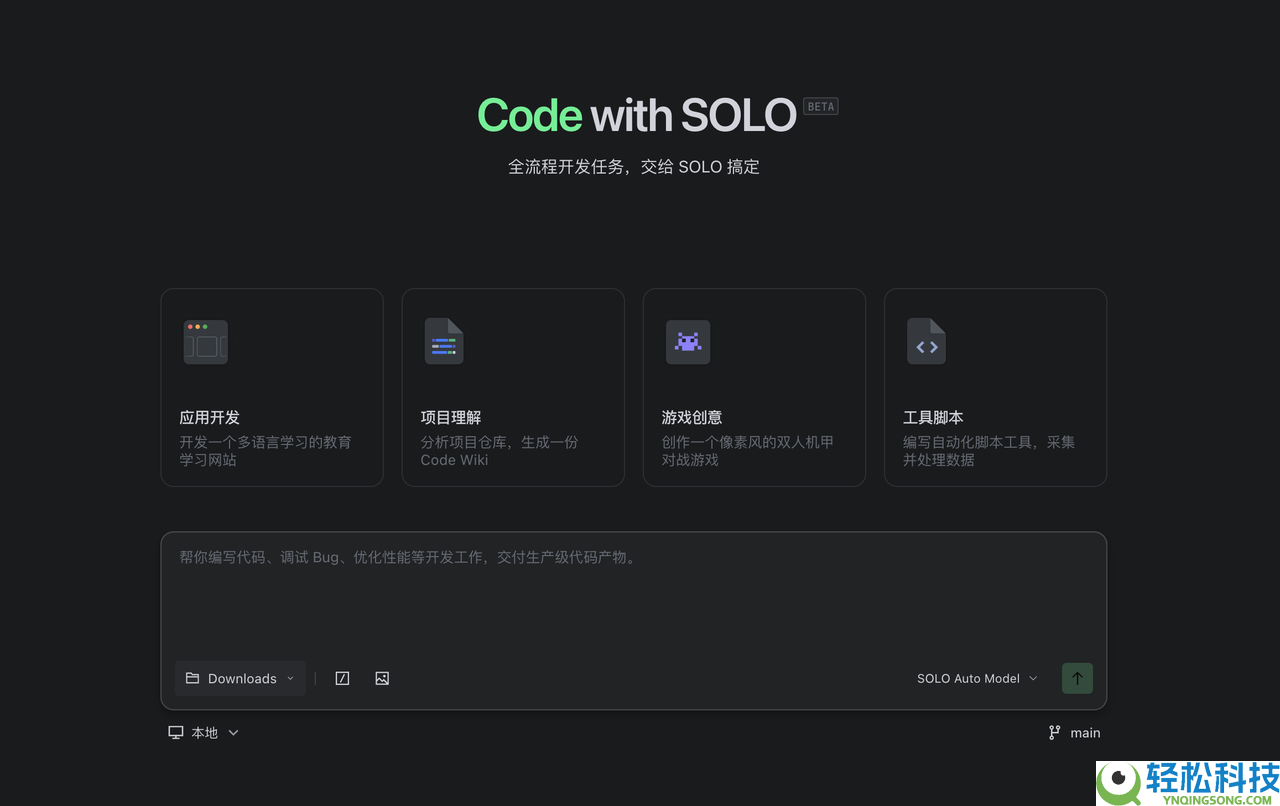
Task: Select the 游戏创意 pixel alien icon
Action: pyautogui.click(x=687, y=342)
